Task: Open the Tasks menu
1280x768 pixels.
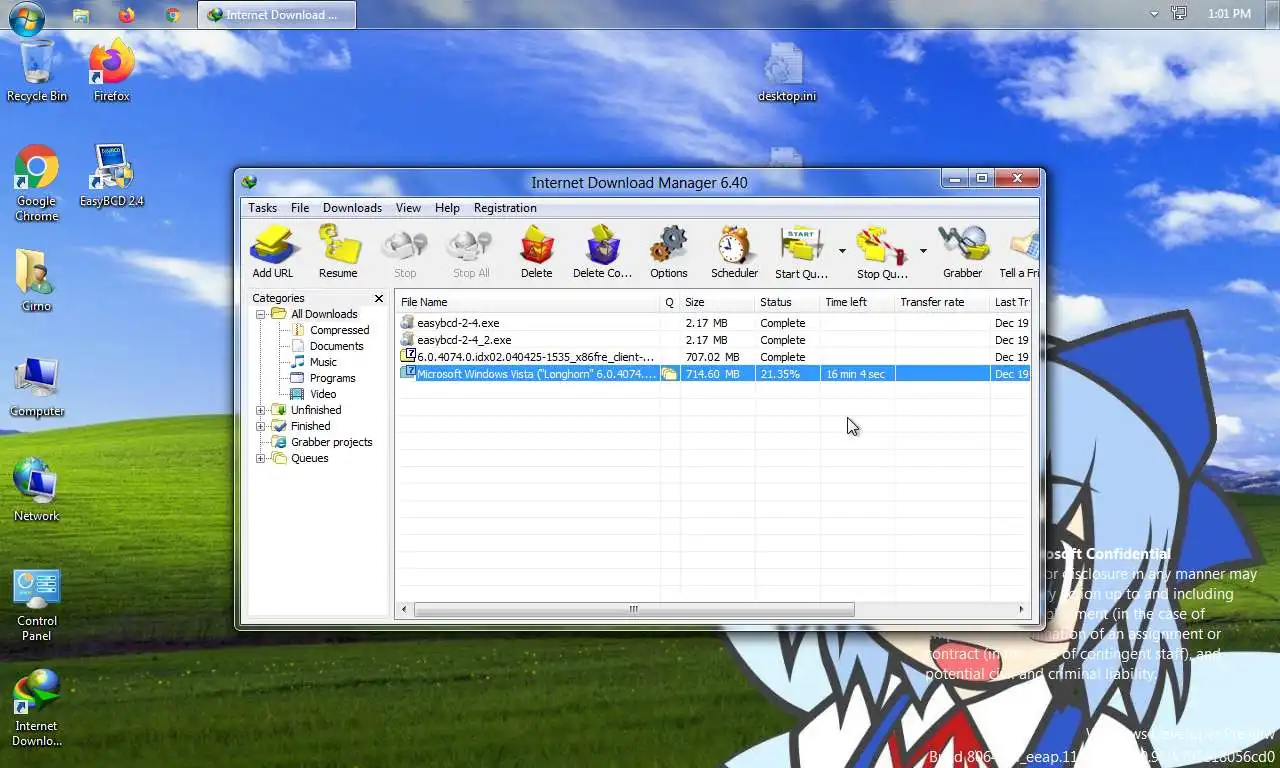Action: (x=262, y=208)
